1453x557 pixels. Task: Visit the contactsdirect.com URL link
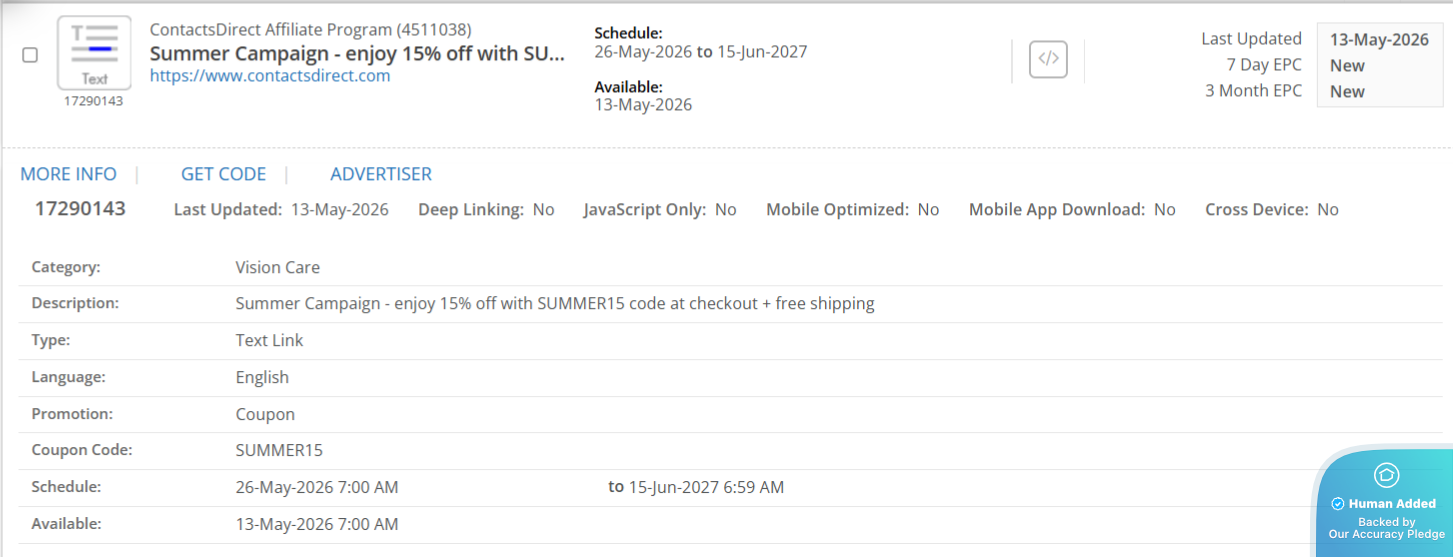coord(270,76)
